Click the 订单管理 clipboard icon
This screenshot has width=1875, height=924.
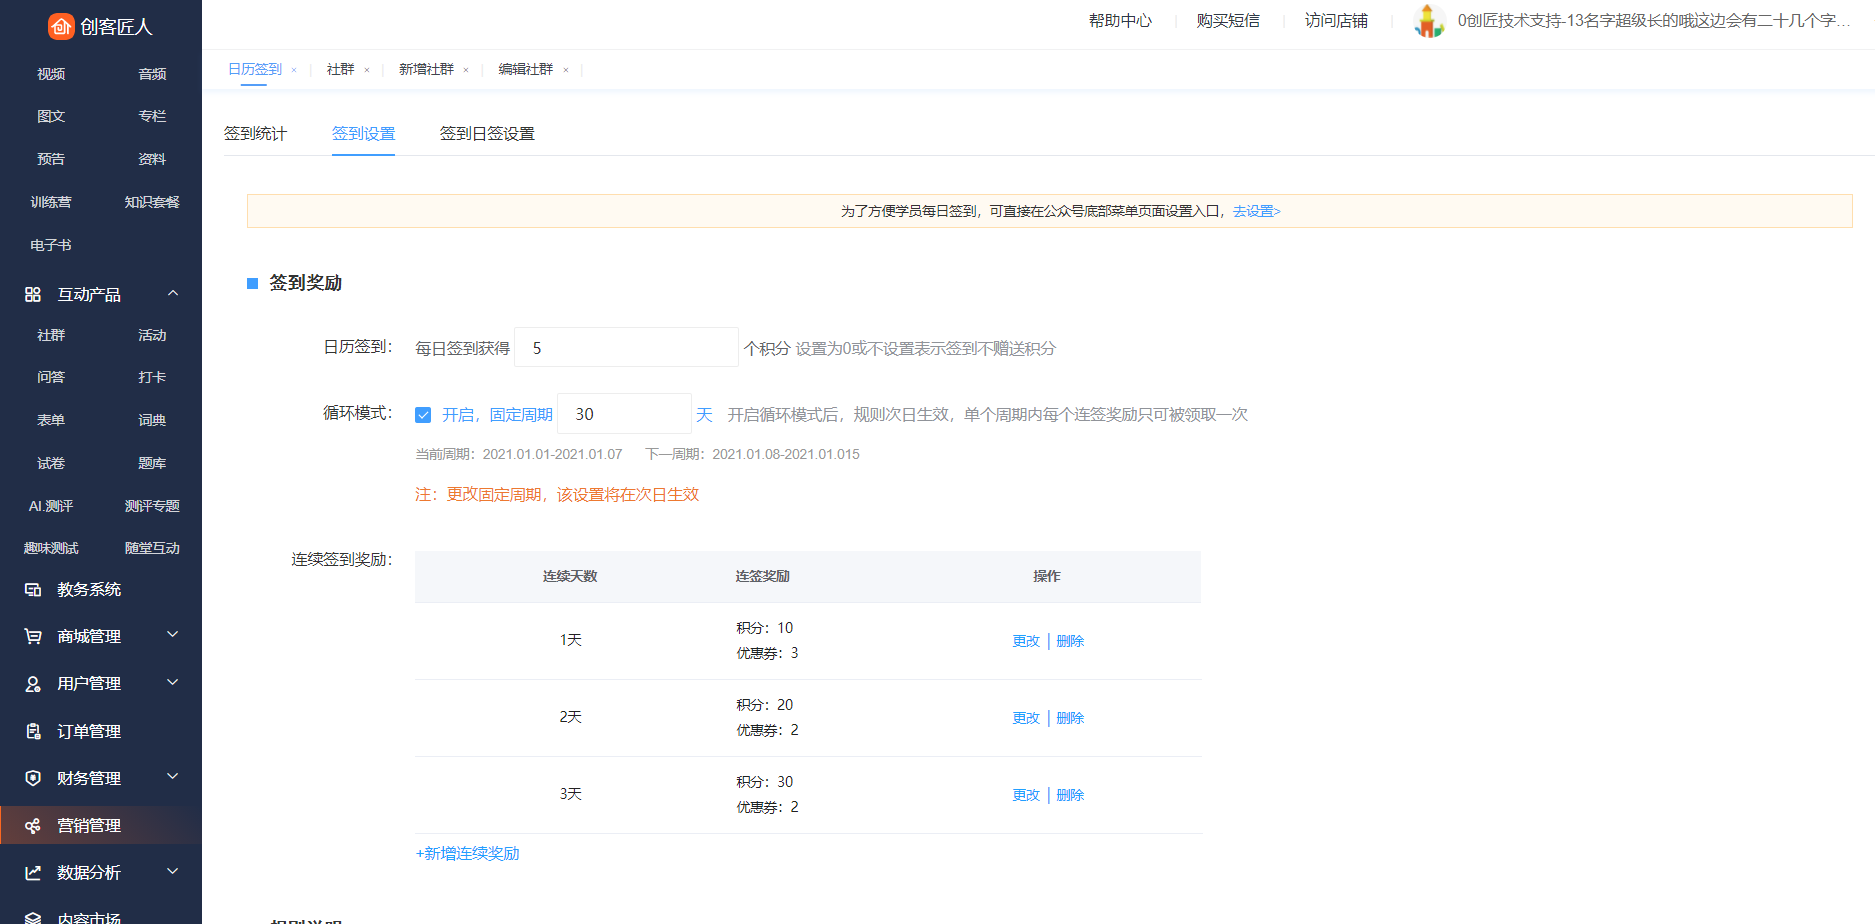(33, 731)
